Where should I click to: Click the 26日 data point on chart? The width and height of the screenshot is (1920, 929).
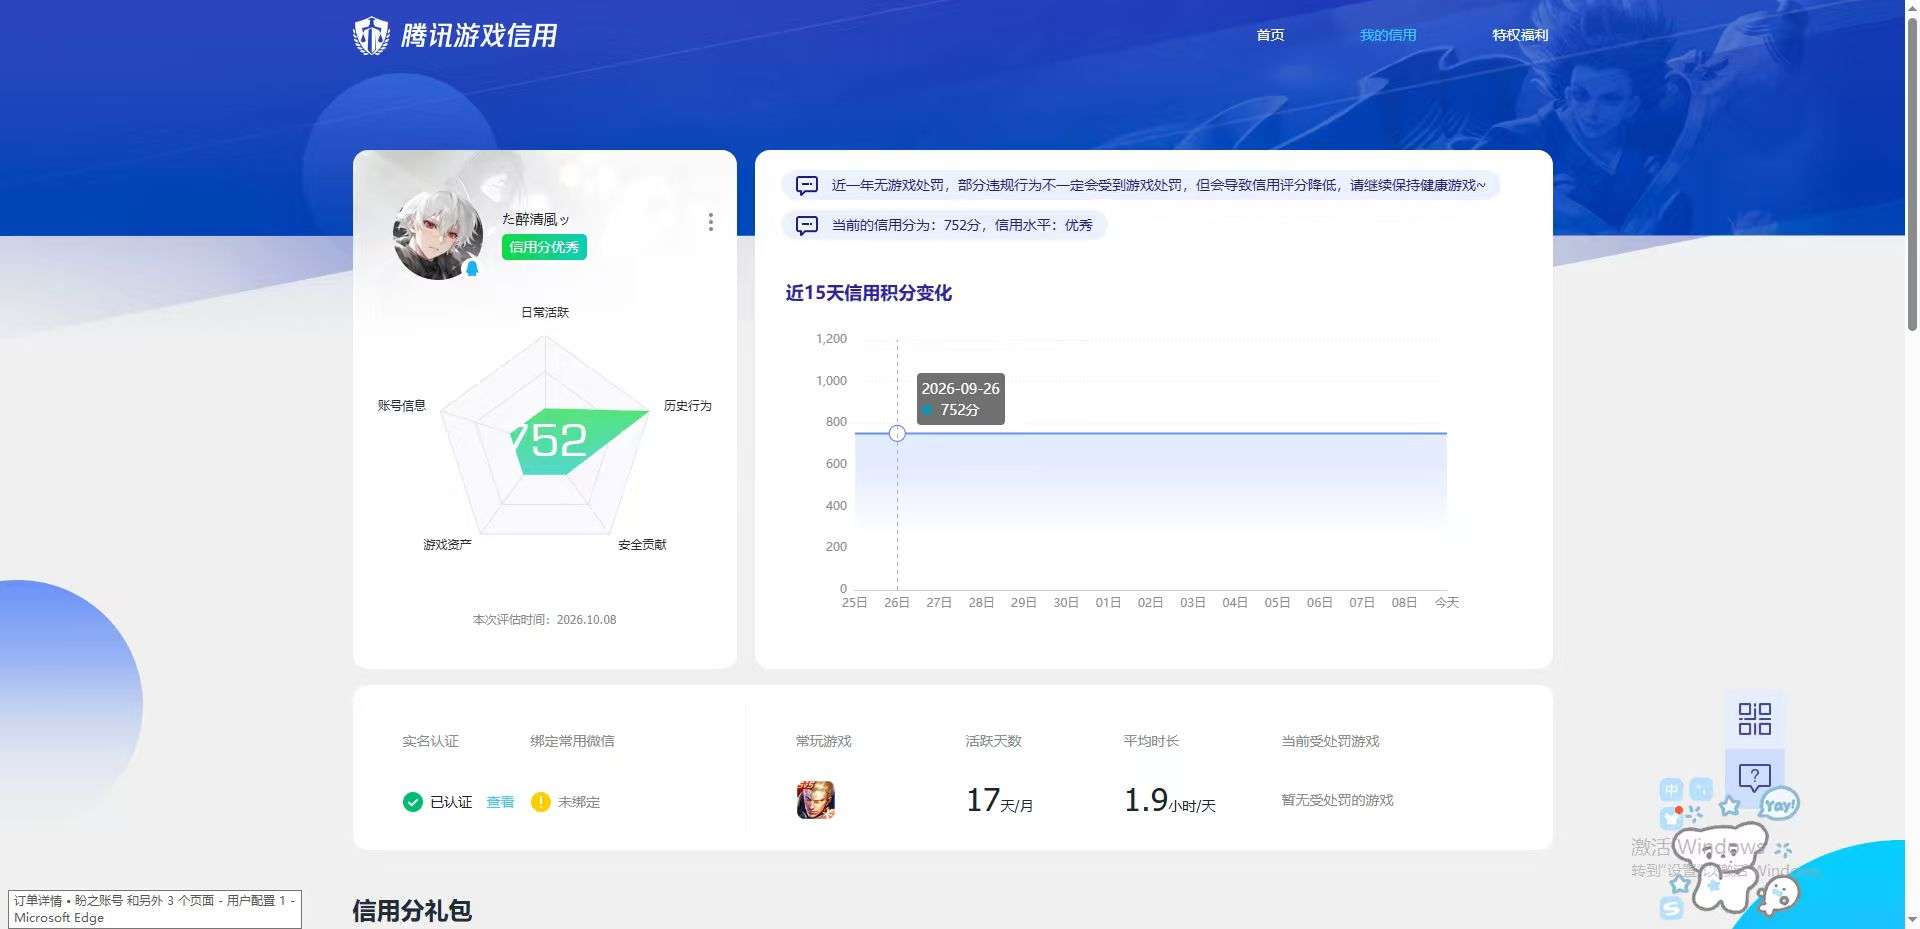[897, 433]
